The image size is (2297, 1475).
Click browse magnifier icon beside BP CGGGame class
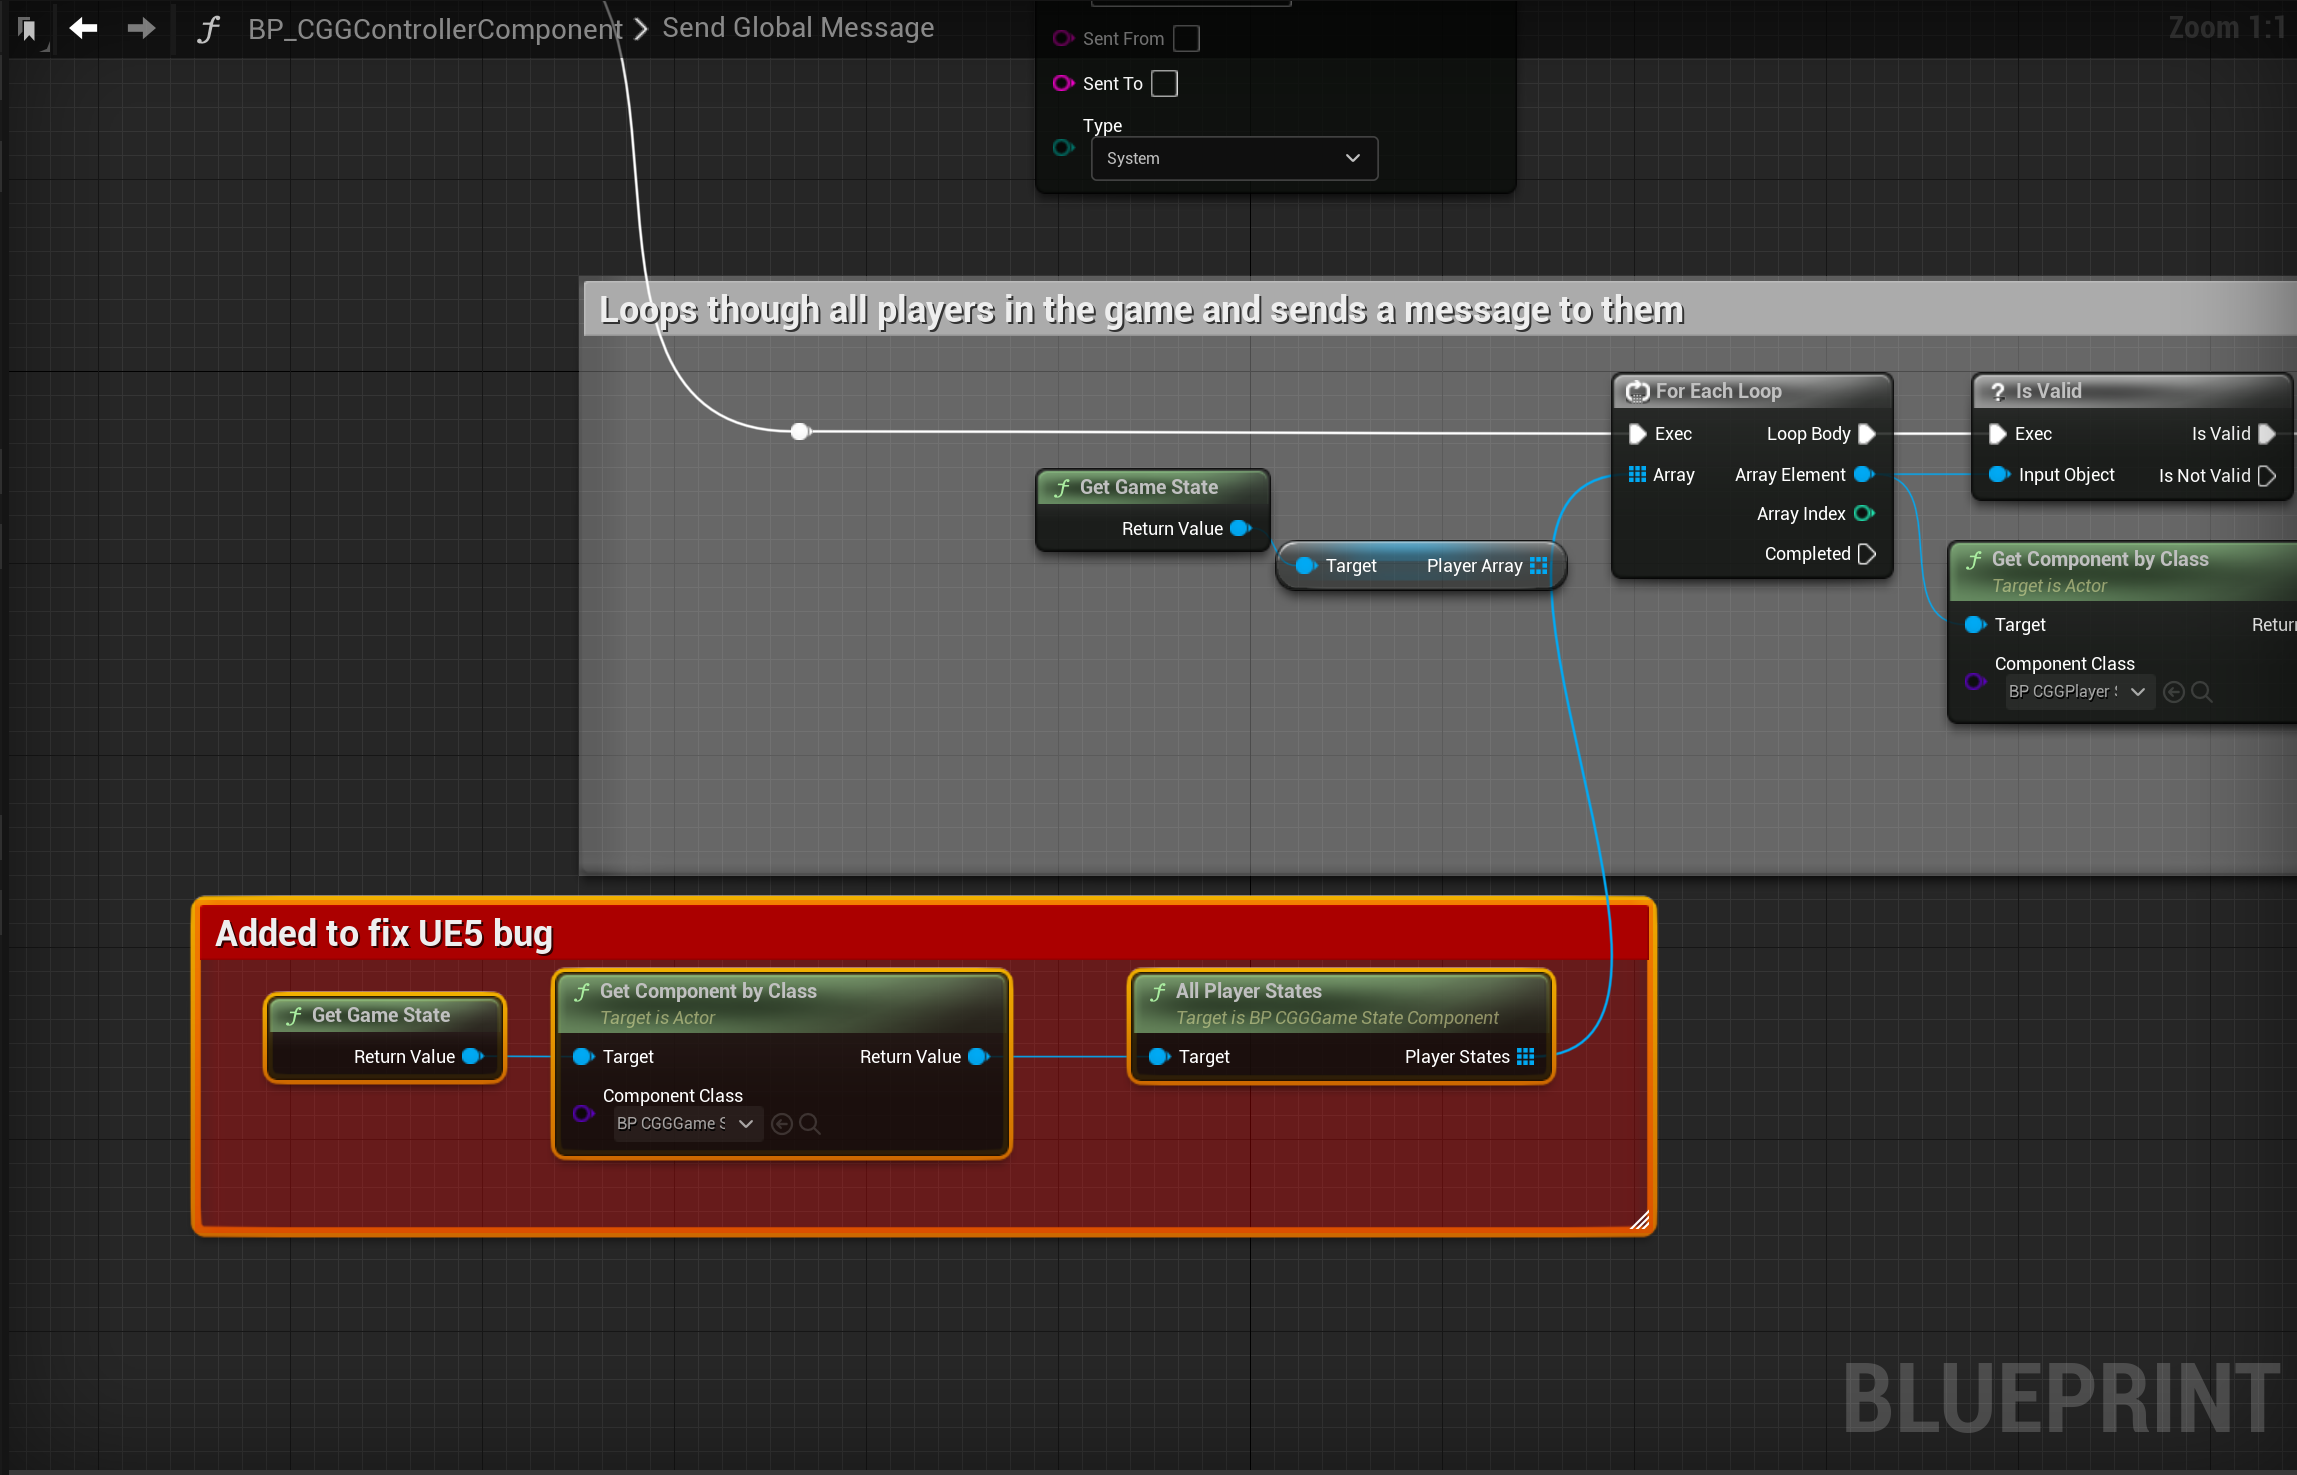810,1124
